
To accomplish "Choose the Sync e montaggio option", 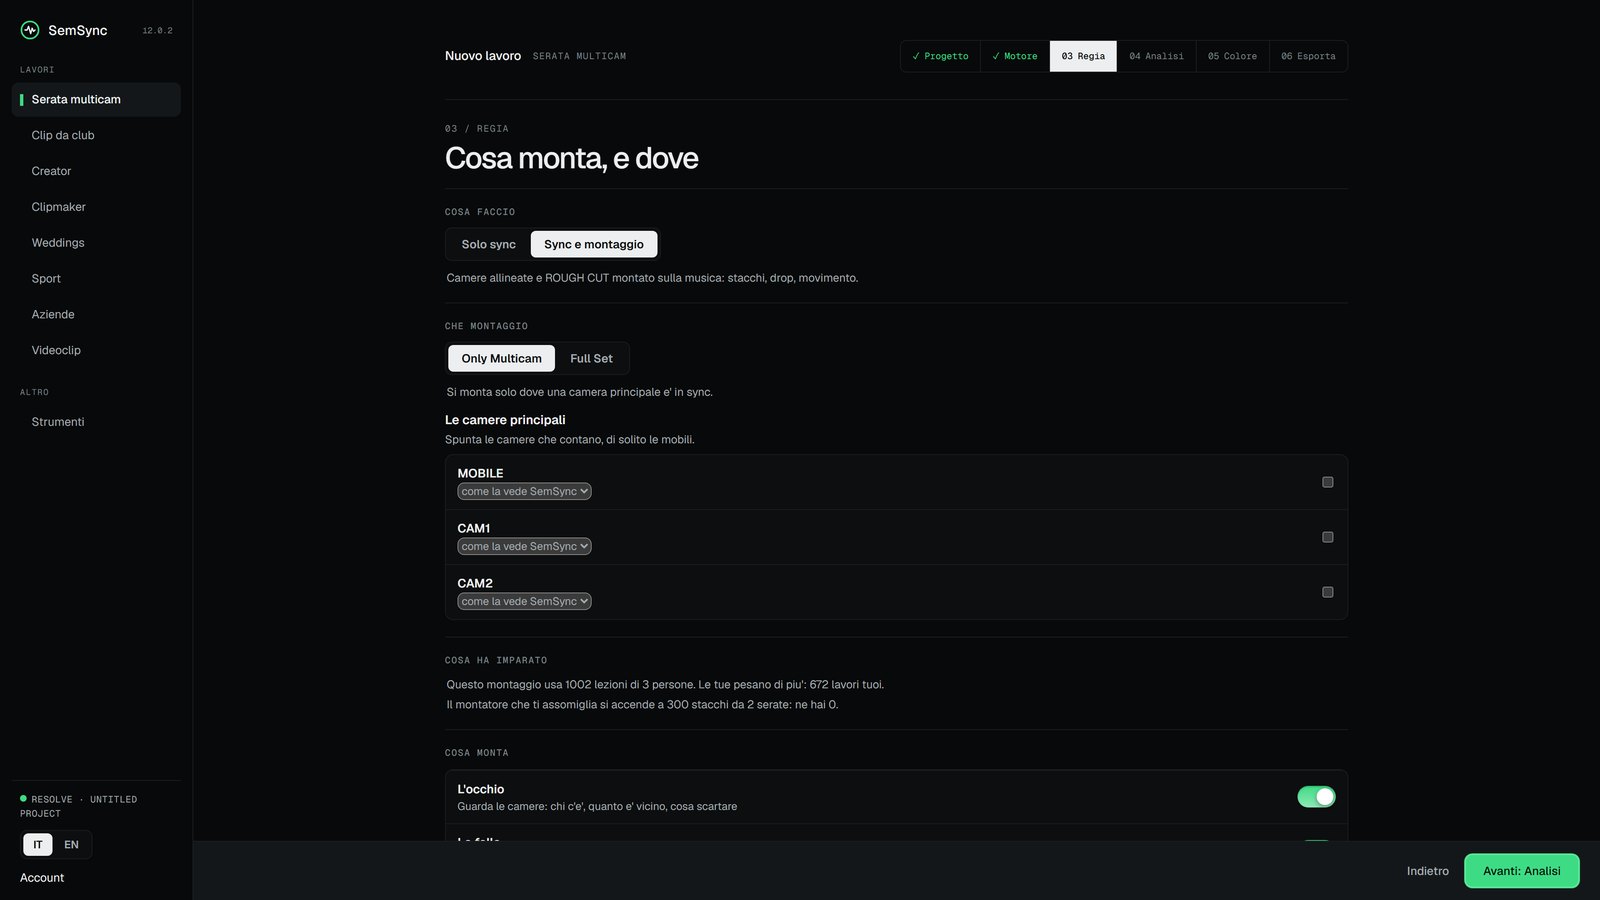I will click(x=594, y=244).
